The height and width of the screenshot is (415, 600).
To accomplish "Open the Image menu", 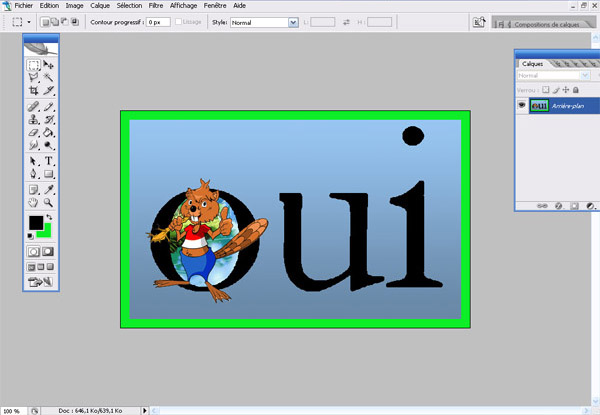I will point(74,5).
